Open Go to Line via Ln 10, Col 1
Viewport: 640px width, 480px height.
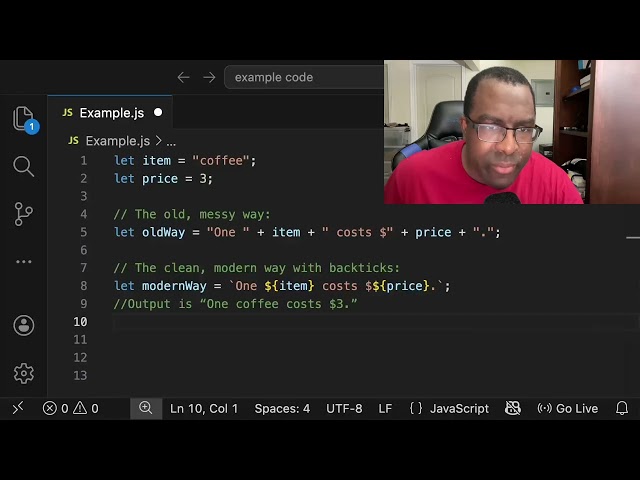click(204, 409)
